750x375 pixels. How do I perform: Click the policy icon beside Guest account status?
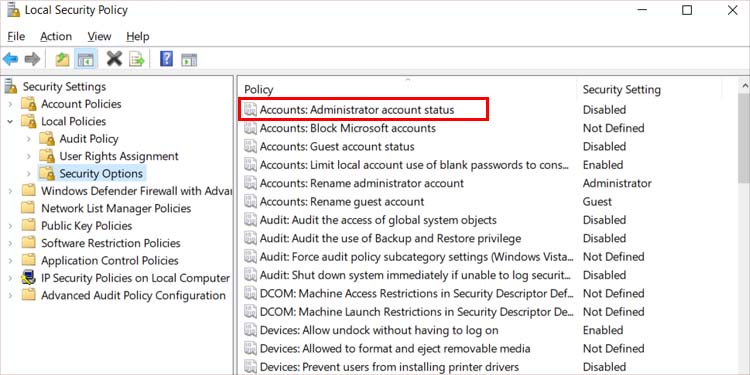click(250, 146)
